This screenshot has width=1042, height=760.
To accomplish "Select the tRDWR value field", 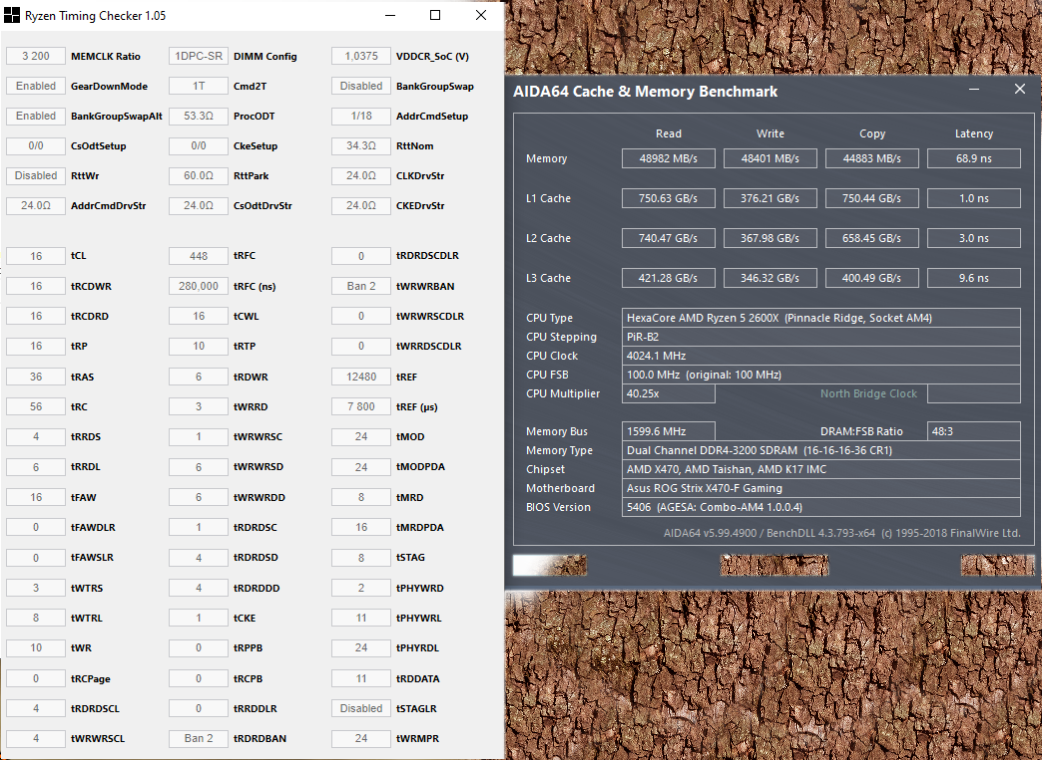I will pos(199,377).
